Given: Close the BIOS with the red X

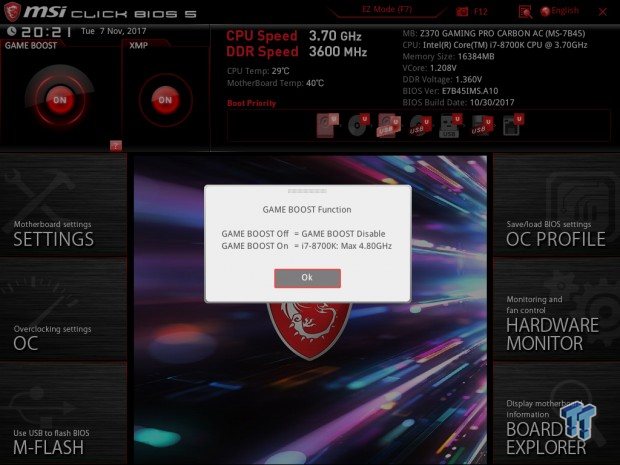Looking at the screenshot, I should [602, 12].
